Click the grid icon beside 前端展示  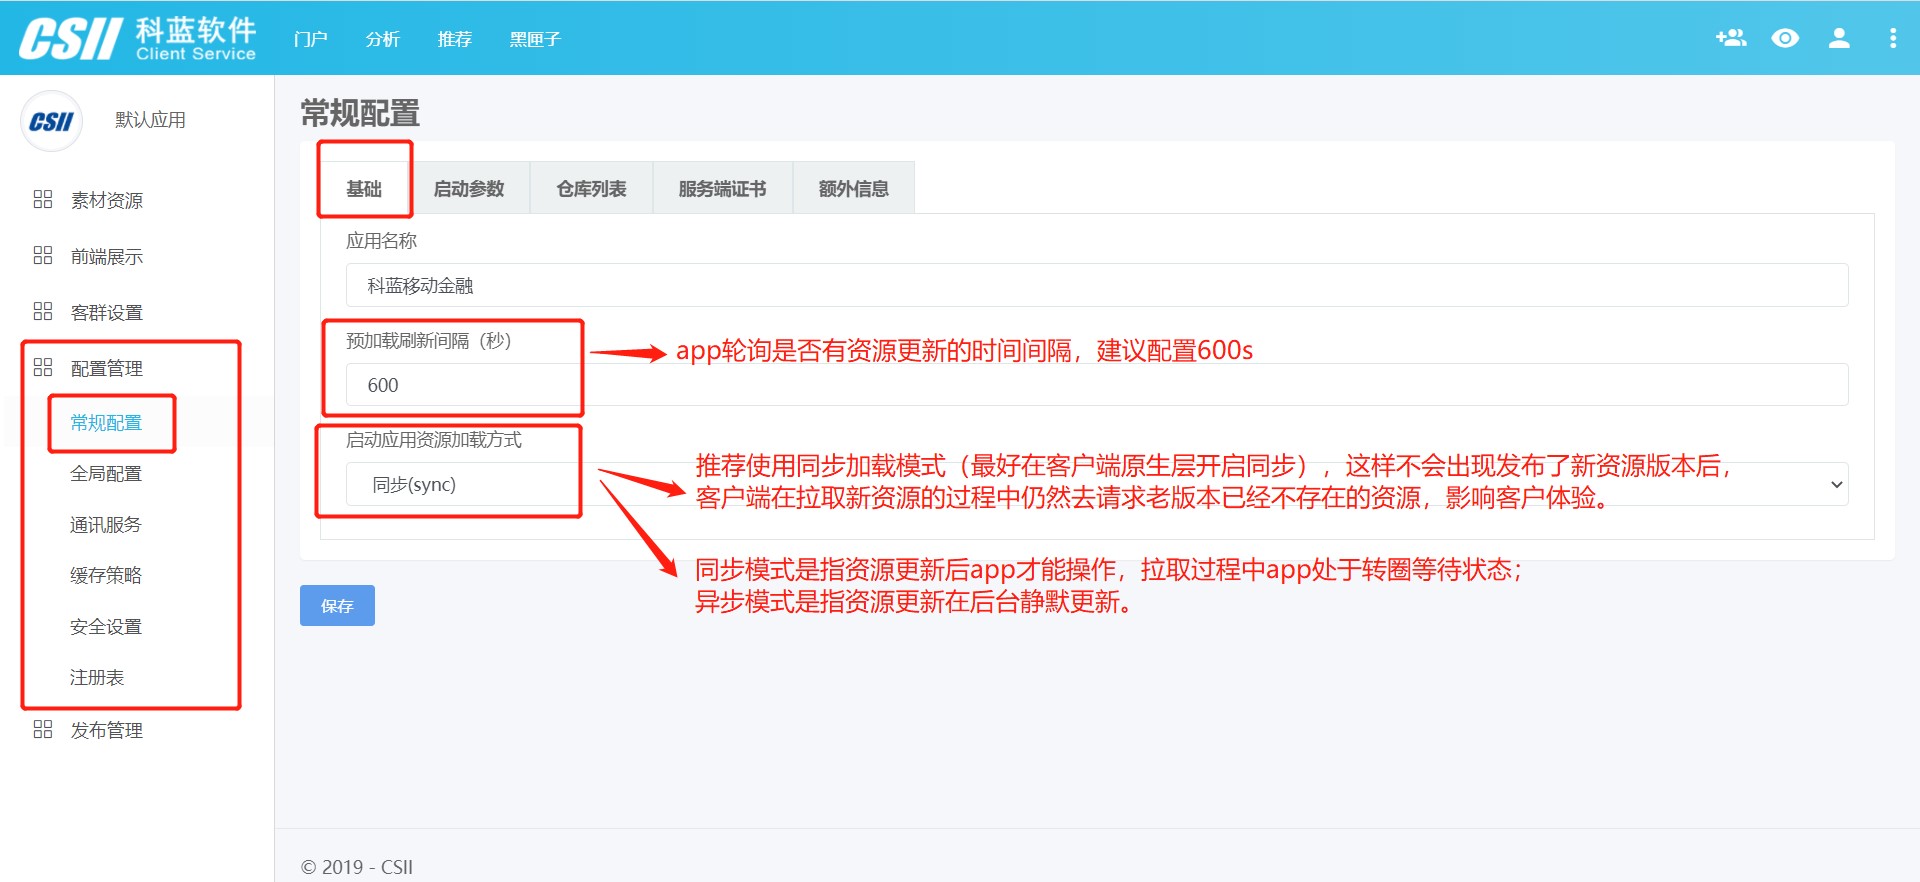(42, 255)
